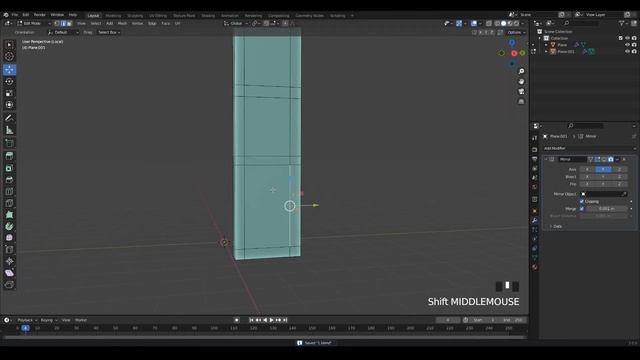Viewport: 640px width, 360px height.
Task: Select the Knife tool
Action: point(9,203)
